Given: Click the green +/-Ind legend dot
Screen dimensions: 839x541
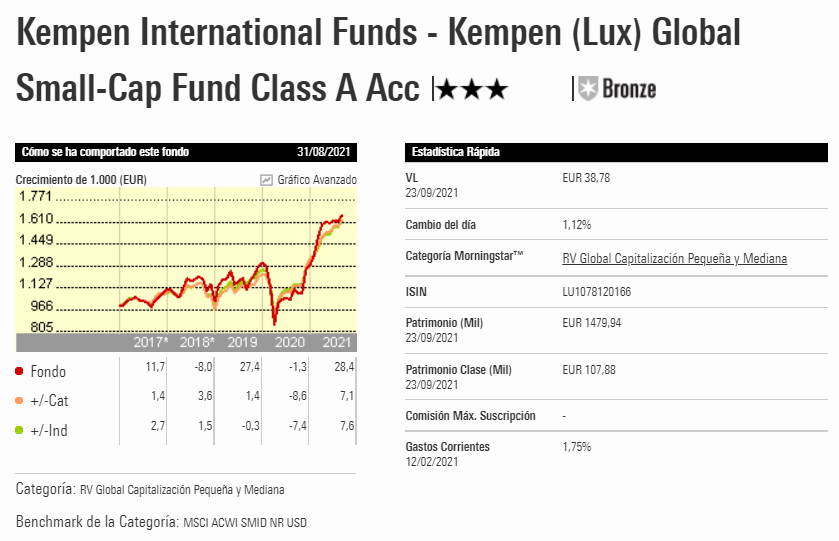Looking at the screenshot, I should click(20, 431).
